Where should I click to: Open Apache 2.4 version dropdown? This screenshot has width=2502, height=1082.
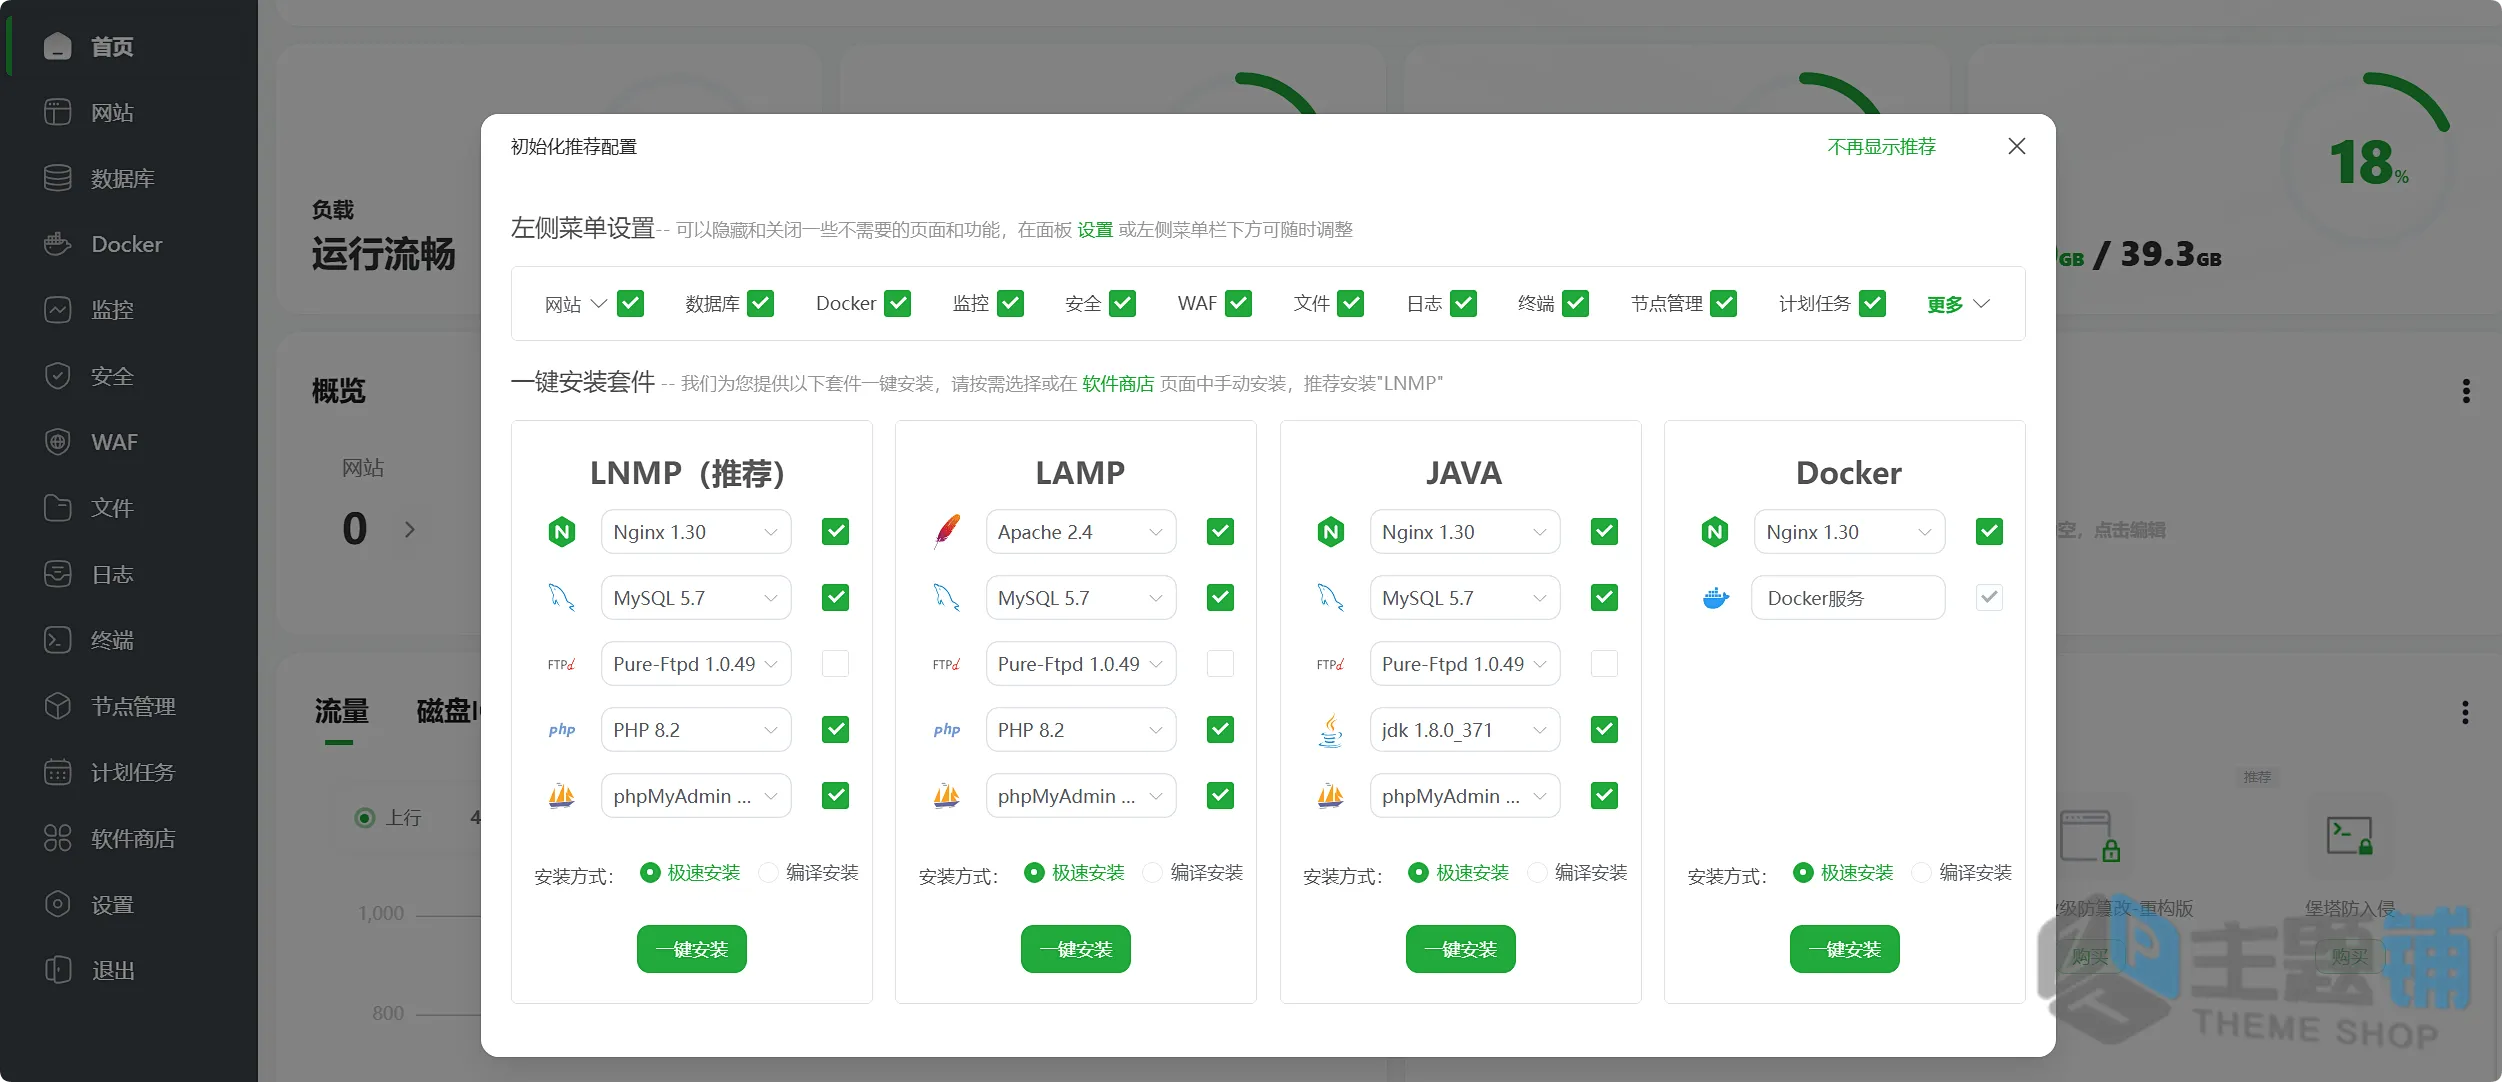click(1080, 532)
